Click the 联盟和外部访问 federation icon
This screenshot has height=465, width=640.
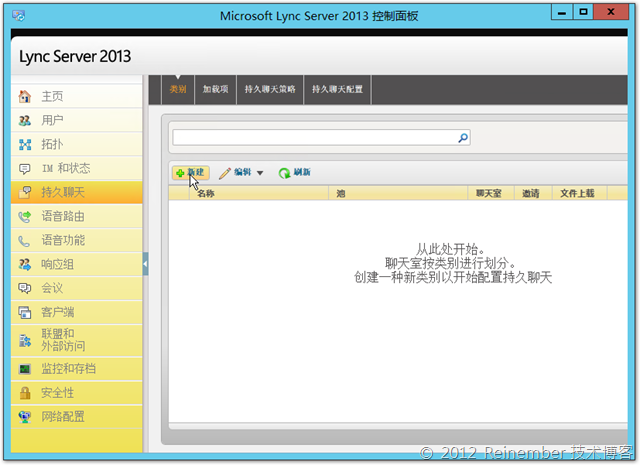25,340
